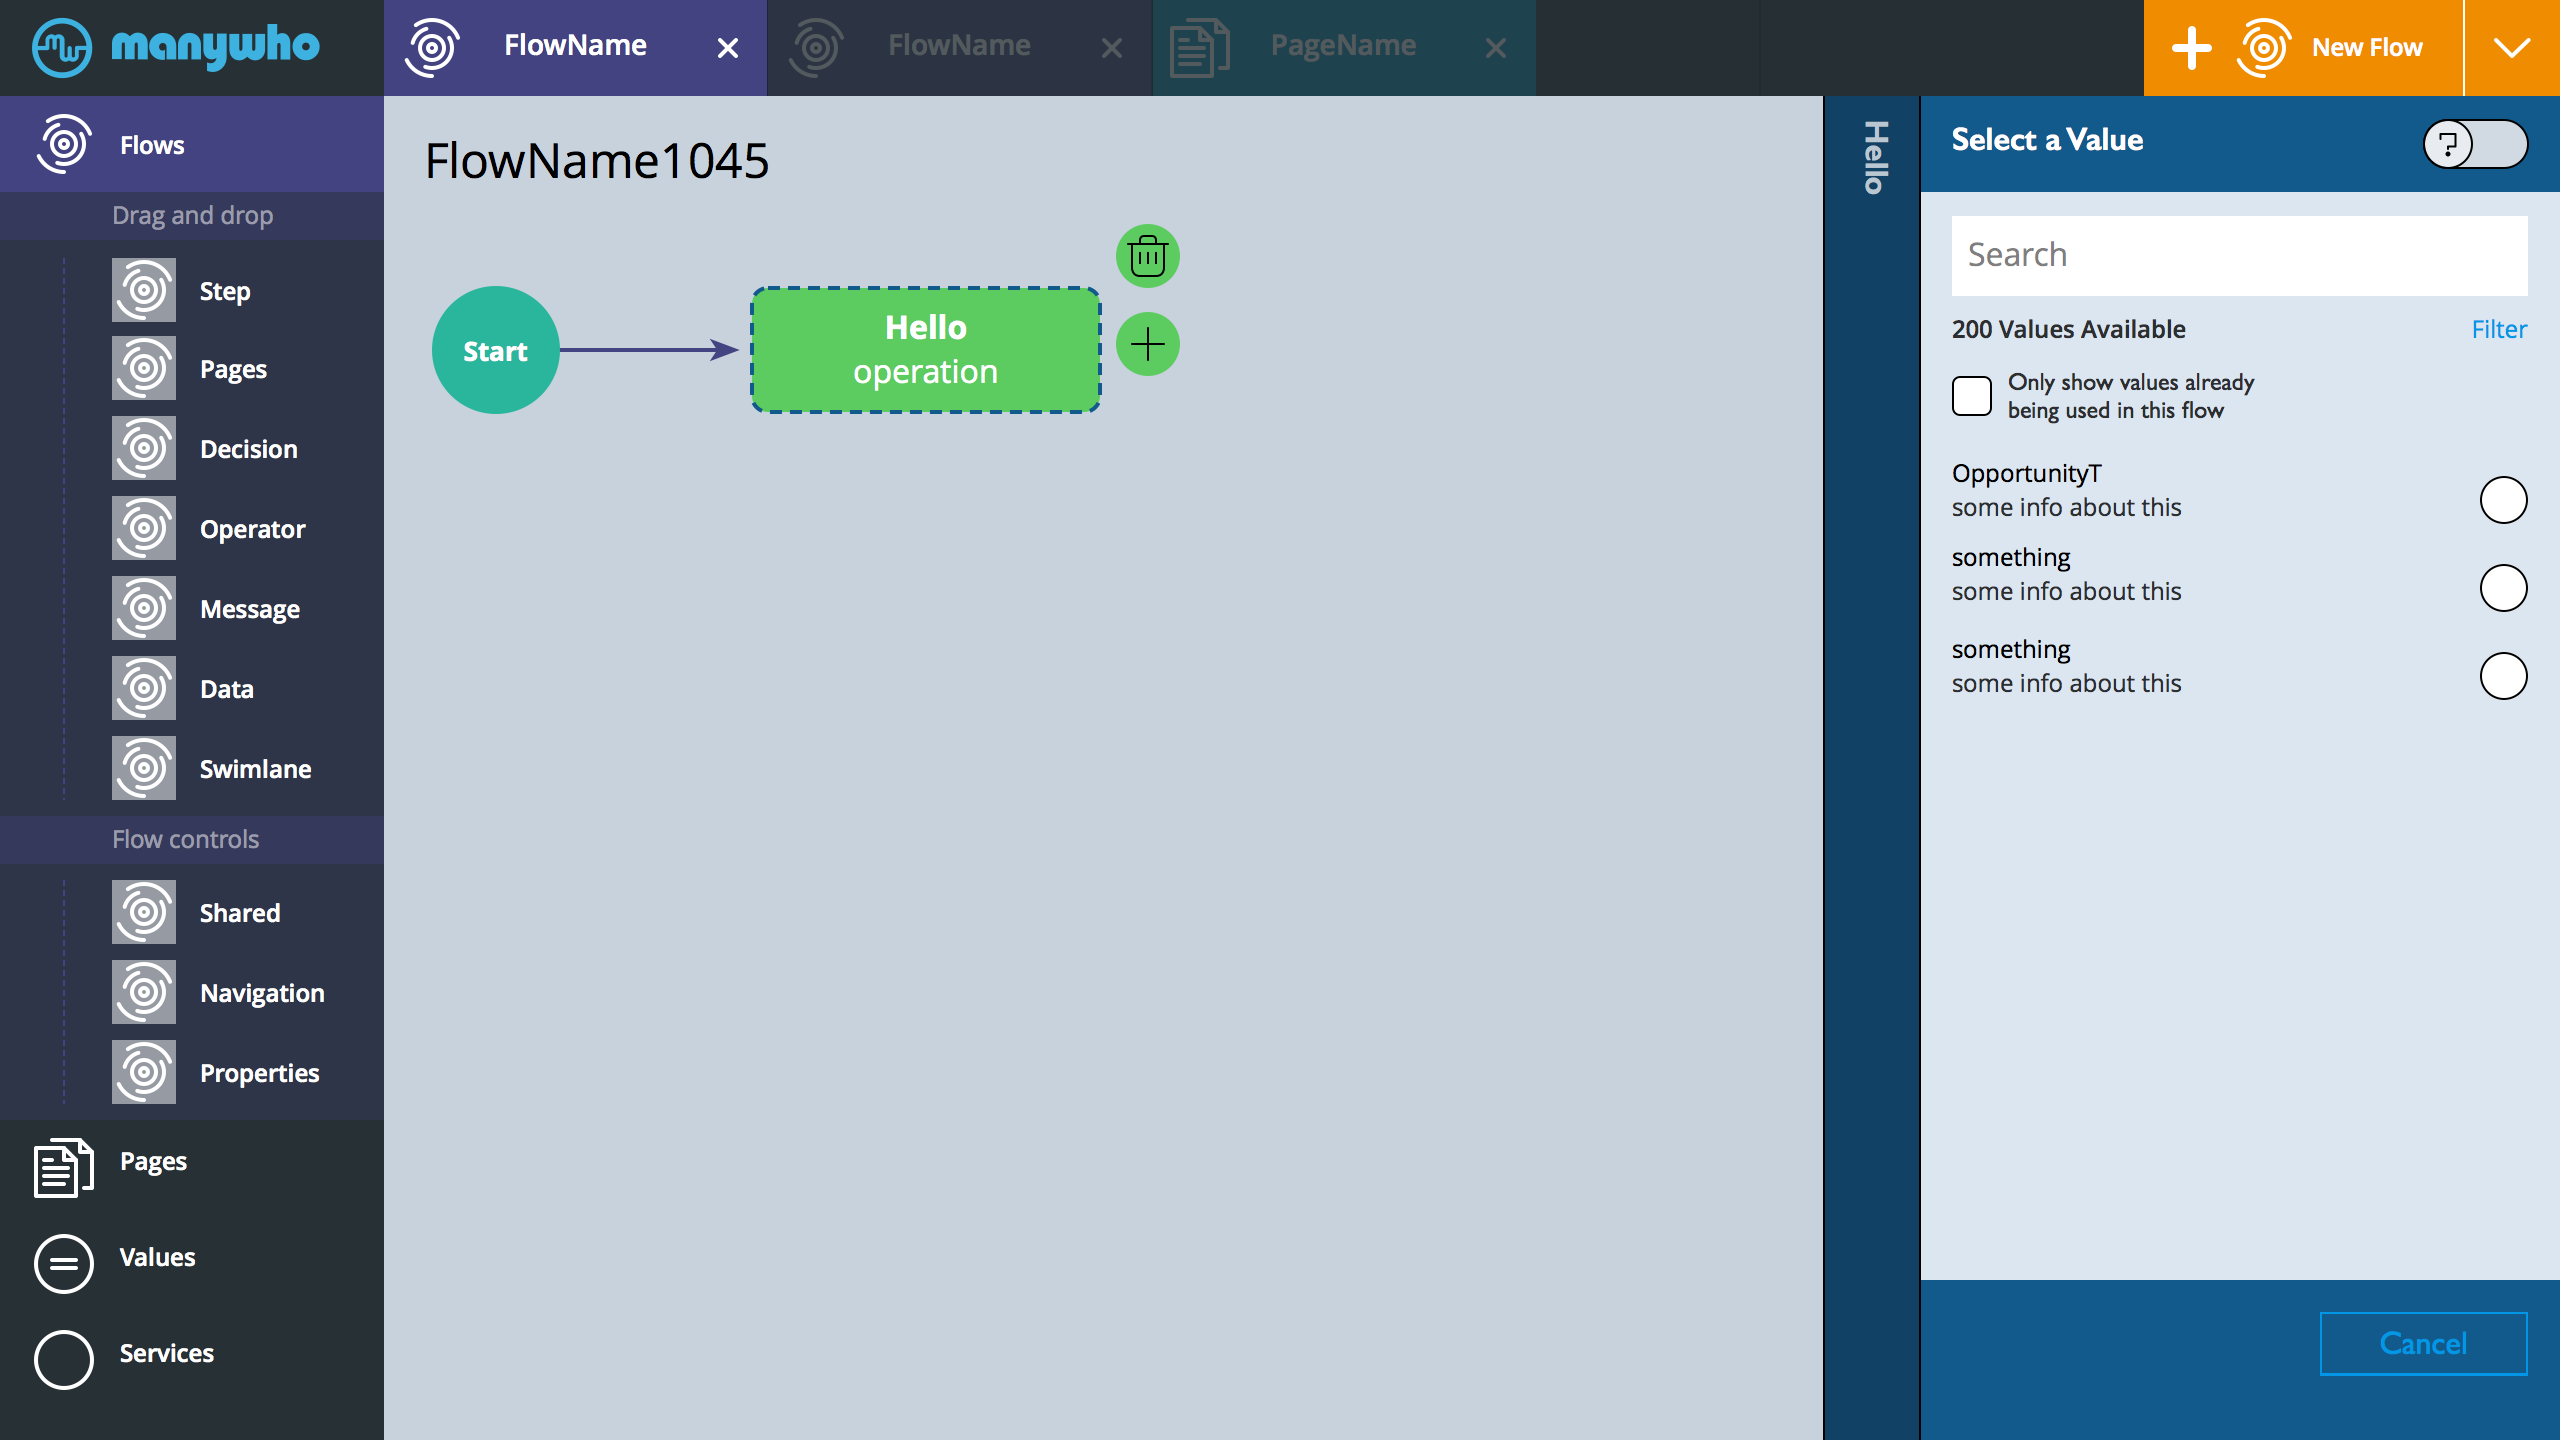Image resolution: width=2560 pixels, height=1440 pixels.
Task: Close the PageName tab
Action: 1496,48
